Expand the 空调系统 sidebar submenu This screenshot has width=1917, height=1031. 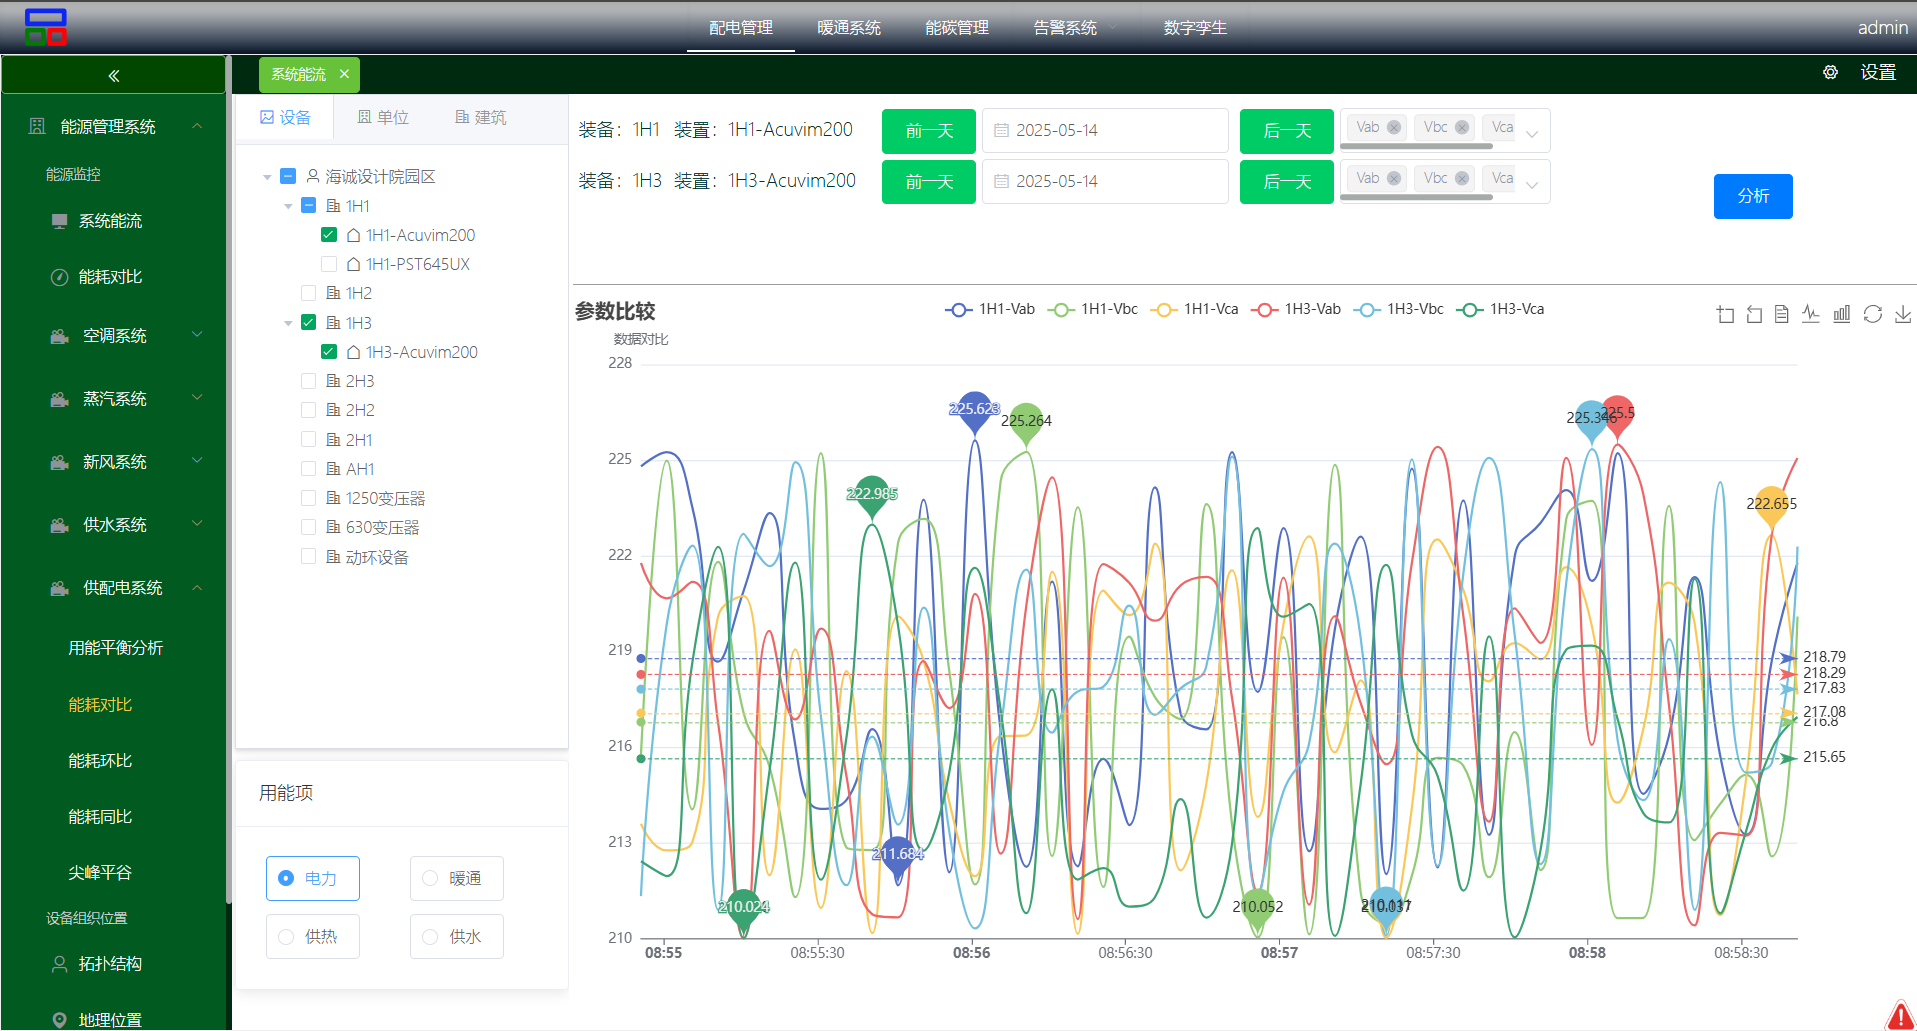click(197, 335)
